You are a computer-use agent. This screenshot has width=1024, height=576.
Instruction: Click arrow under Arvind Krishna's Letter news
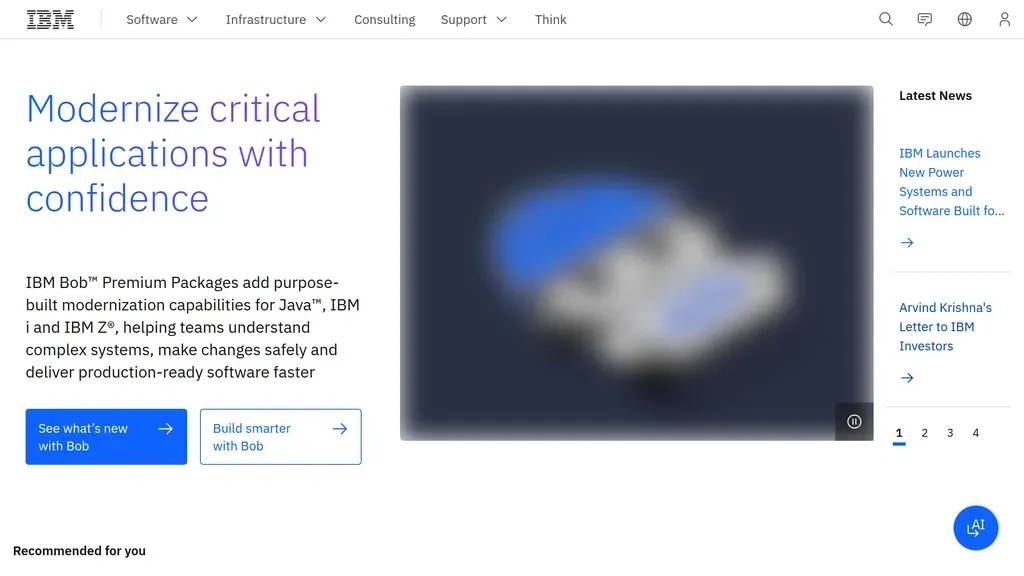907,378
